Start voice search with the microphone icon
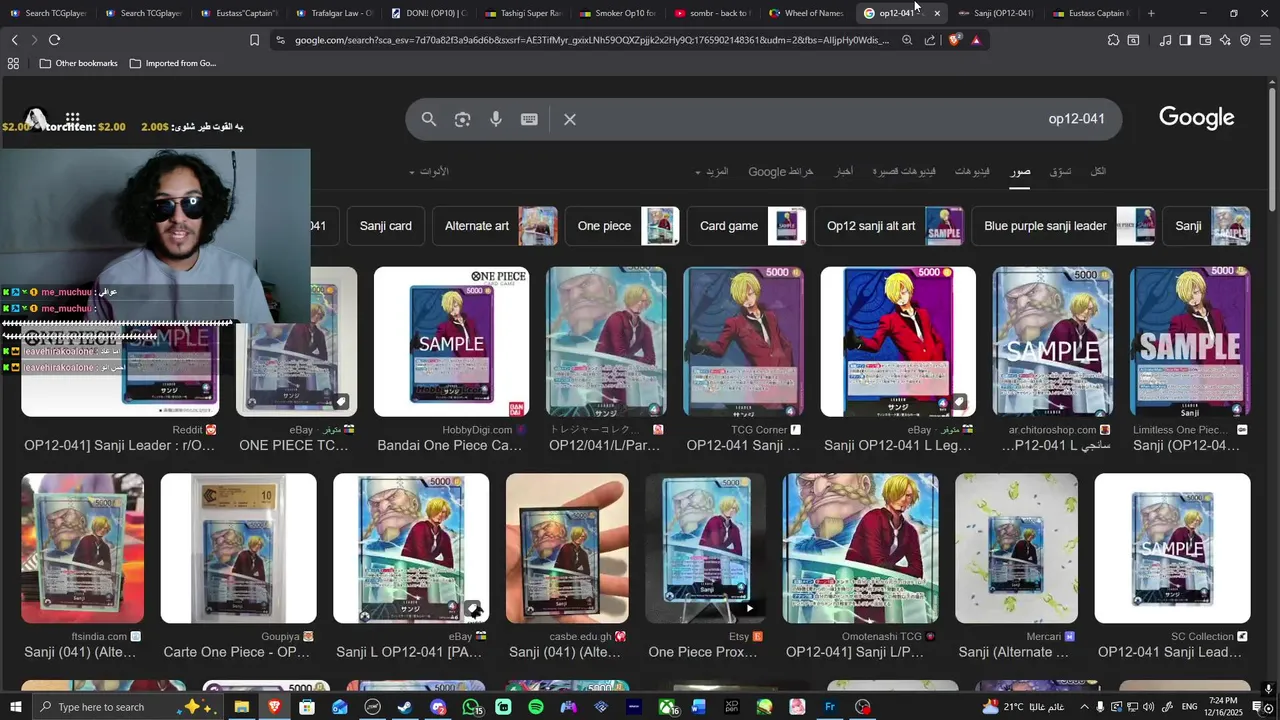This screenshot has height=720, width=1280. [495, 119]
